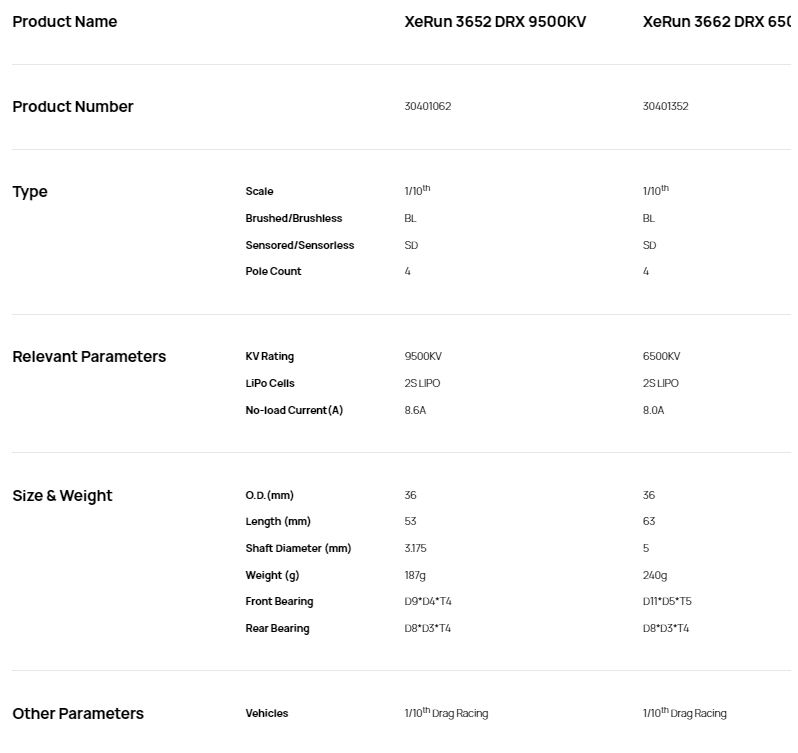Select product number 30401062
The height and width of the screenshot is (753, 798).
coord(428,107)
